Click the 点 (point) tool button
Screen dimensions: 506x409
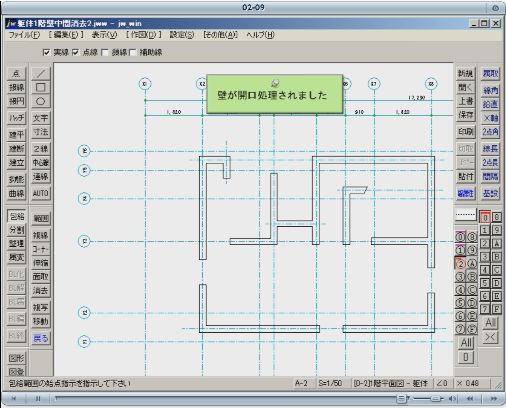pyautogui.click(x=16, y=73)
